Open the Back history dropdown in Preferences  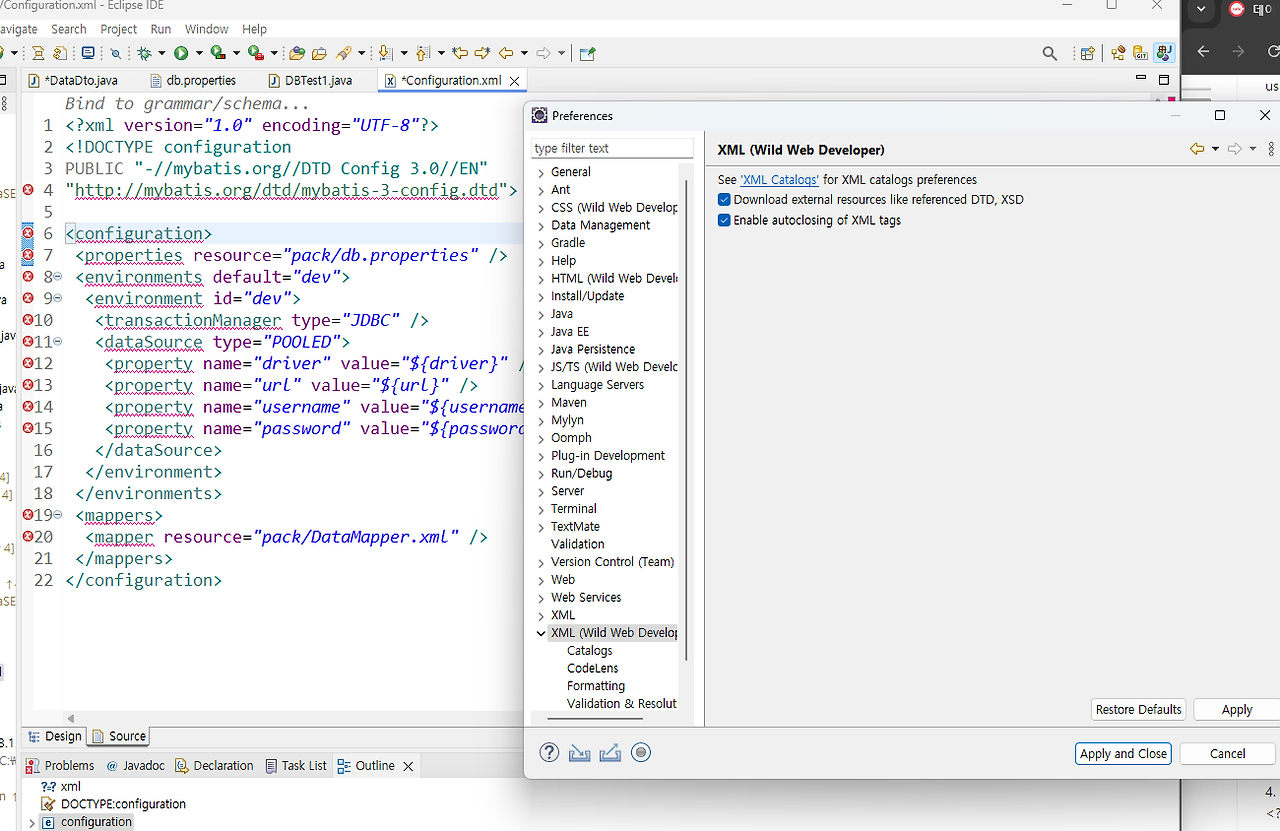pyautogui.click(x=1215, y=149)
